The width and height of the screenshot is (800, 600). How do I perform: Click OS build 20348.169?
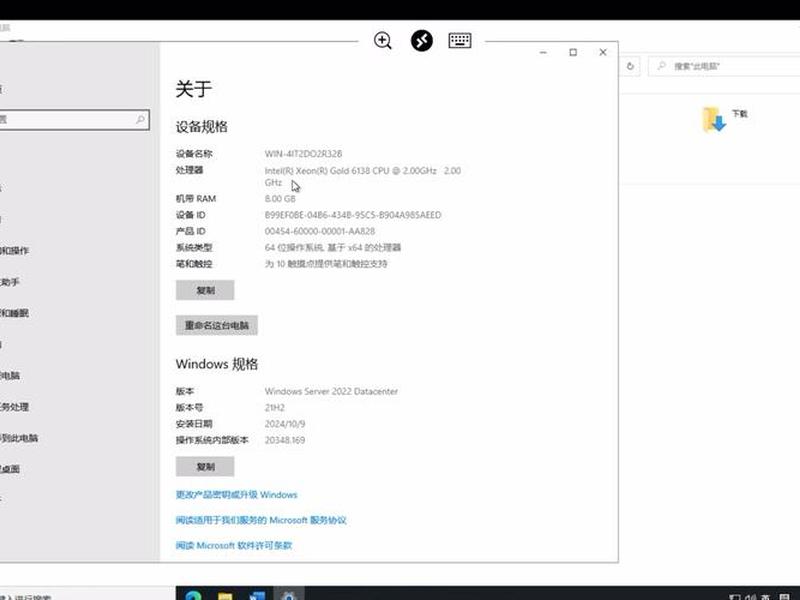pos(285,440)
